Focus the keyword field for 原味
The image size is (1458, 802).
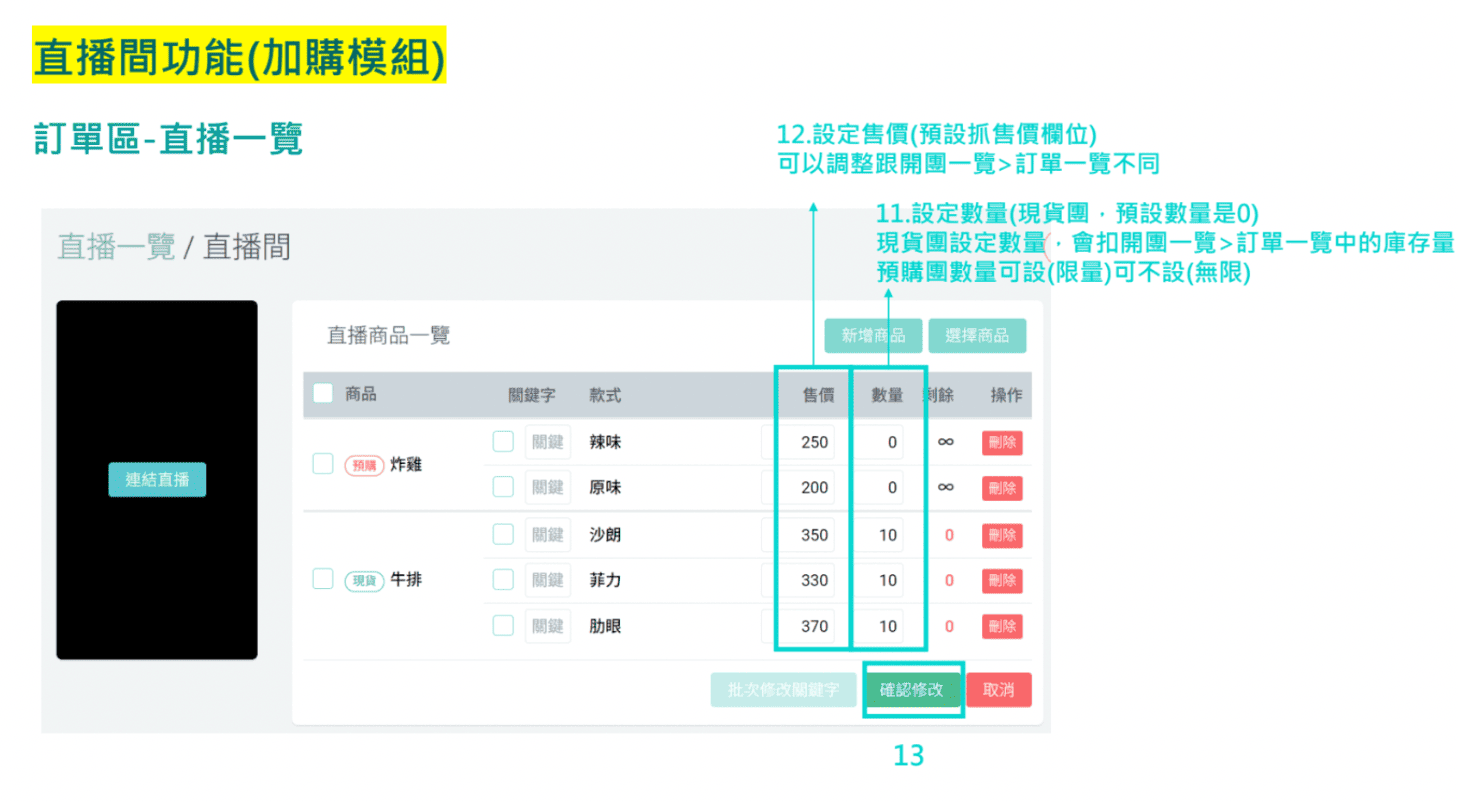point(548,487)
